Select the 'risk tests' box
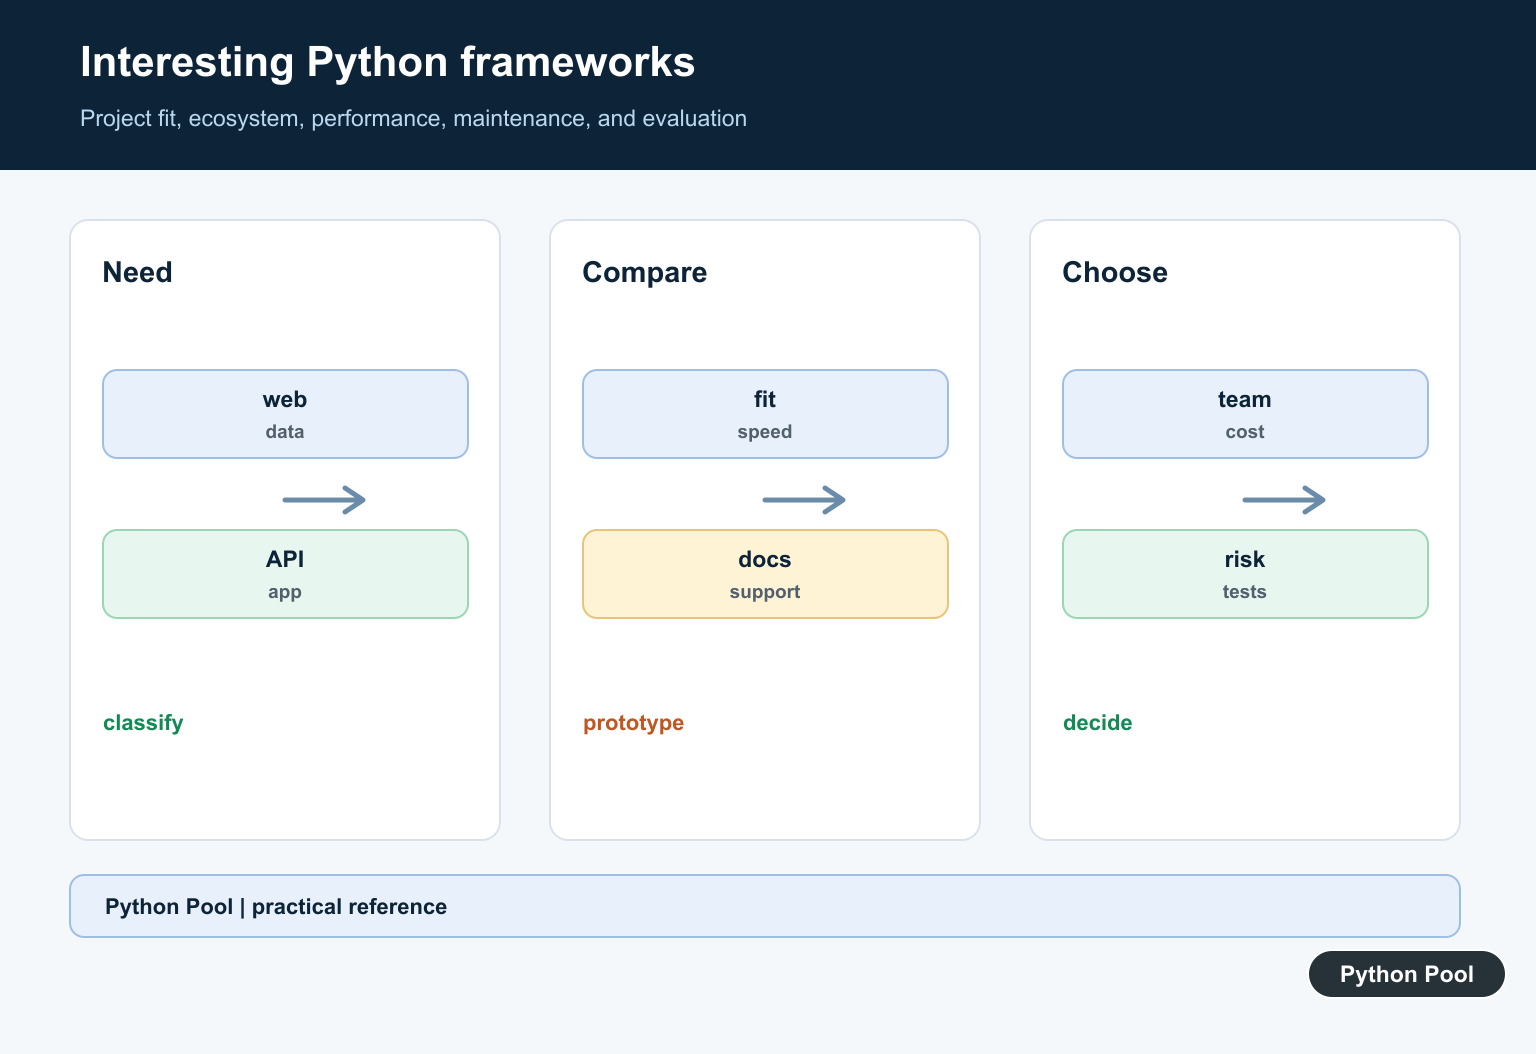The image size is (1536, 1054). [1245, 574]
